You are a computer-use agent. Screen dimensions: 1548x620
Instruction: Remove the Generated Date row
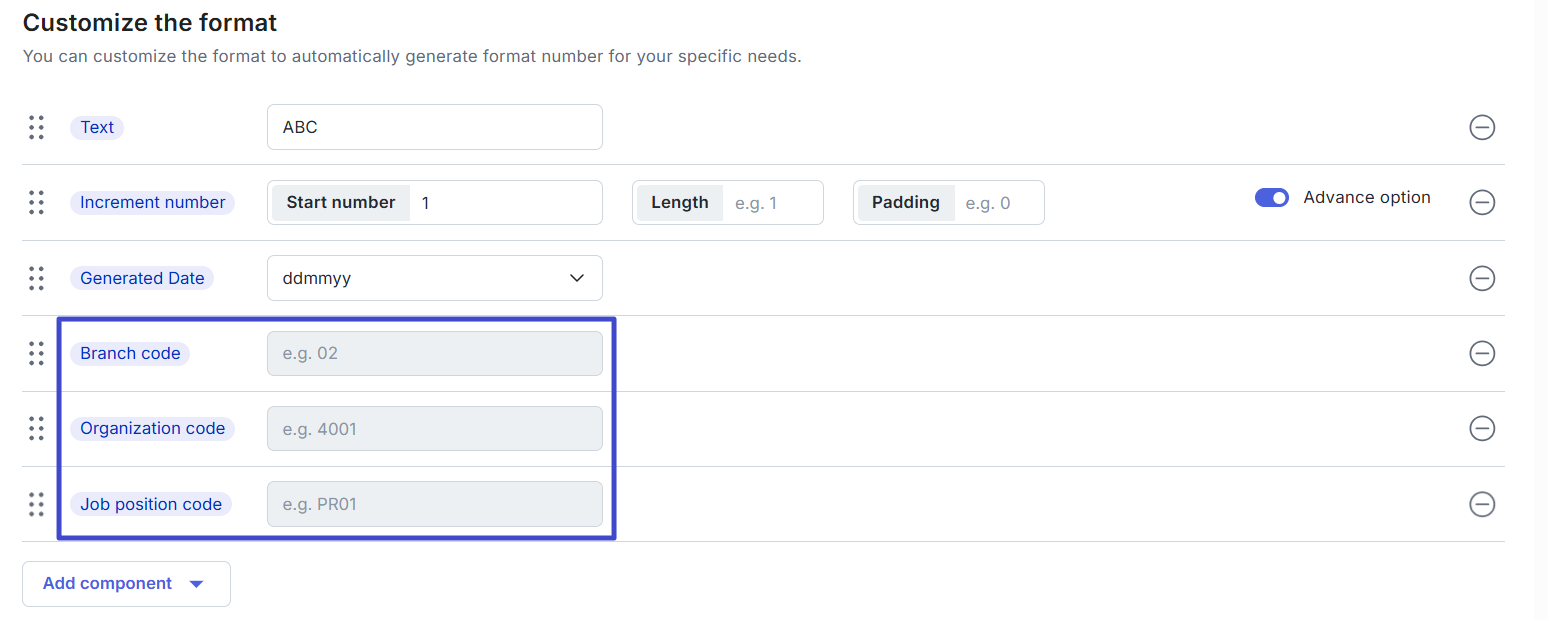tap(1482, 278)
